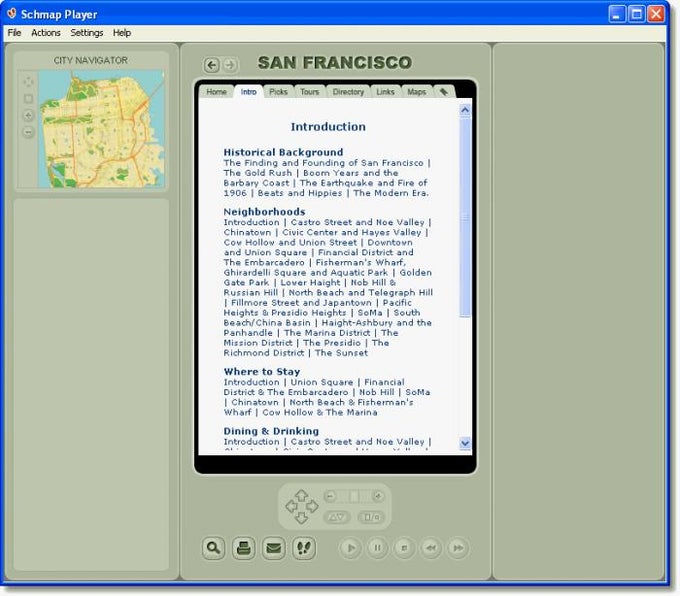
Task: Click City Navigator pan arrows icon
Action: [28, 82]
